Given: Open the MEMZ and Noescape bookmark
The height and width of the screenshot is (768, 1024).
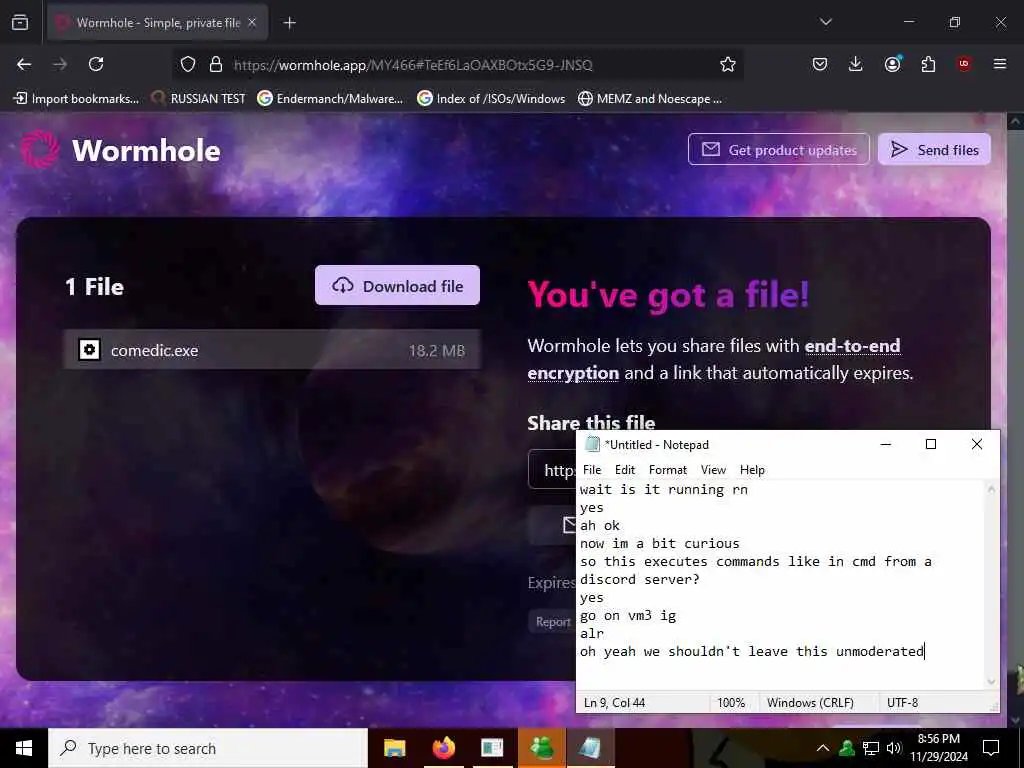Looking at the screenshot, I should (x=650, y=99).
